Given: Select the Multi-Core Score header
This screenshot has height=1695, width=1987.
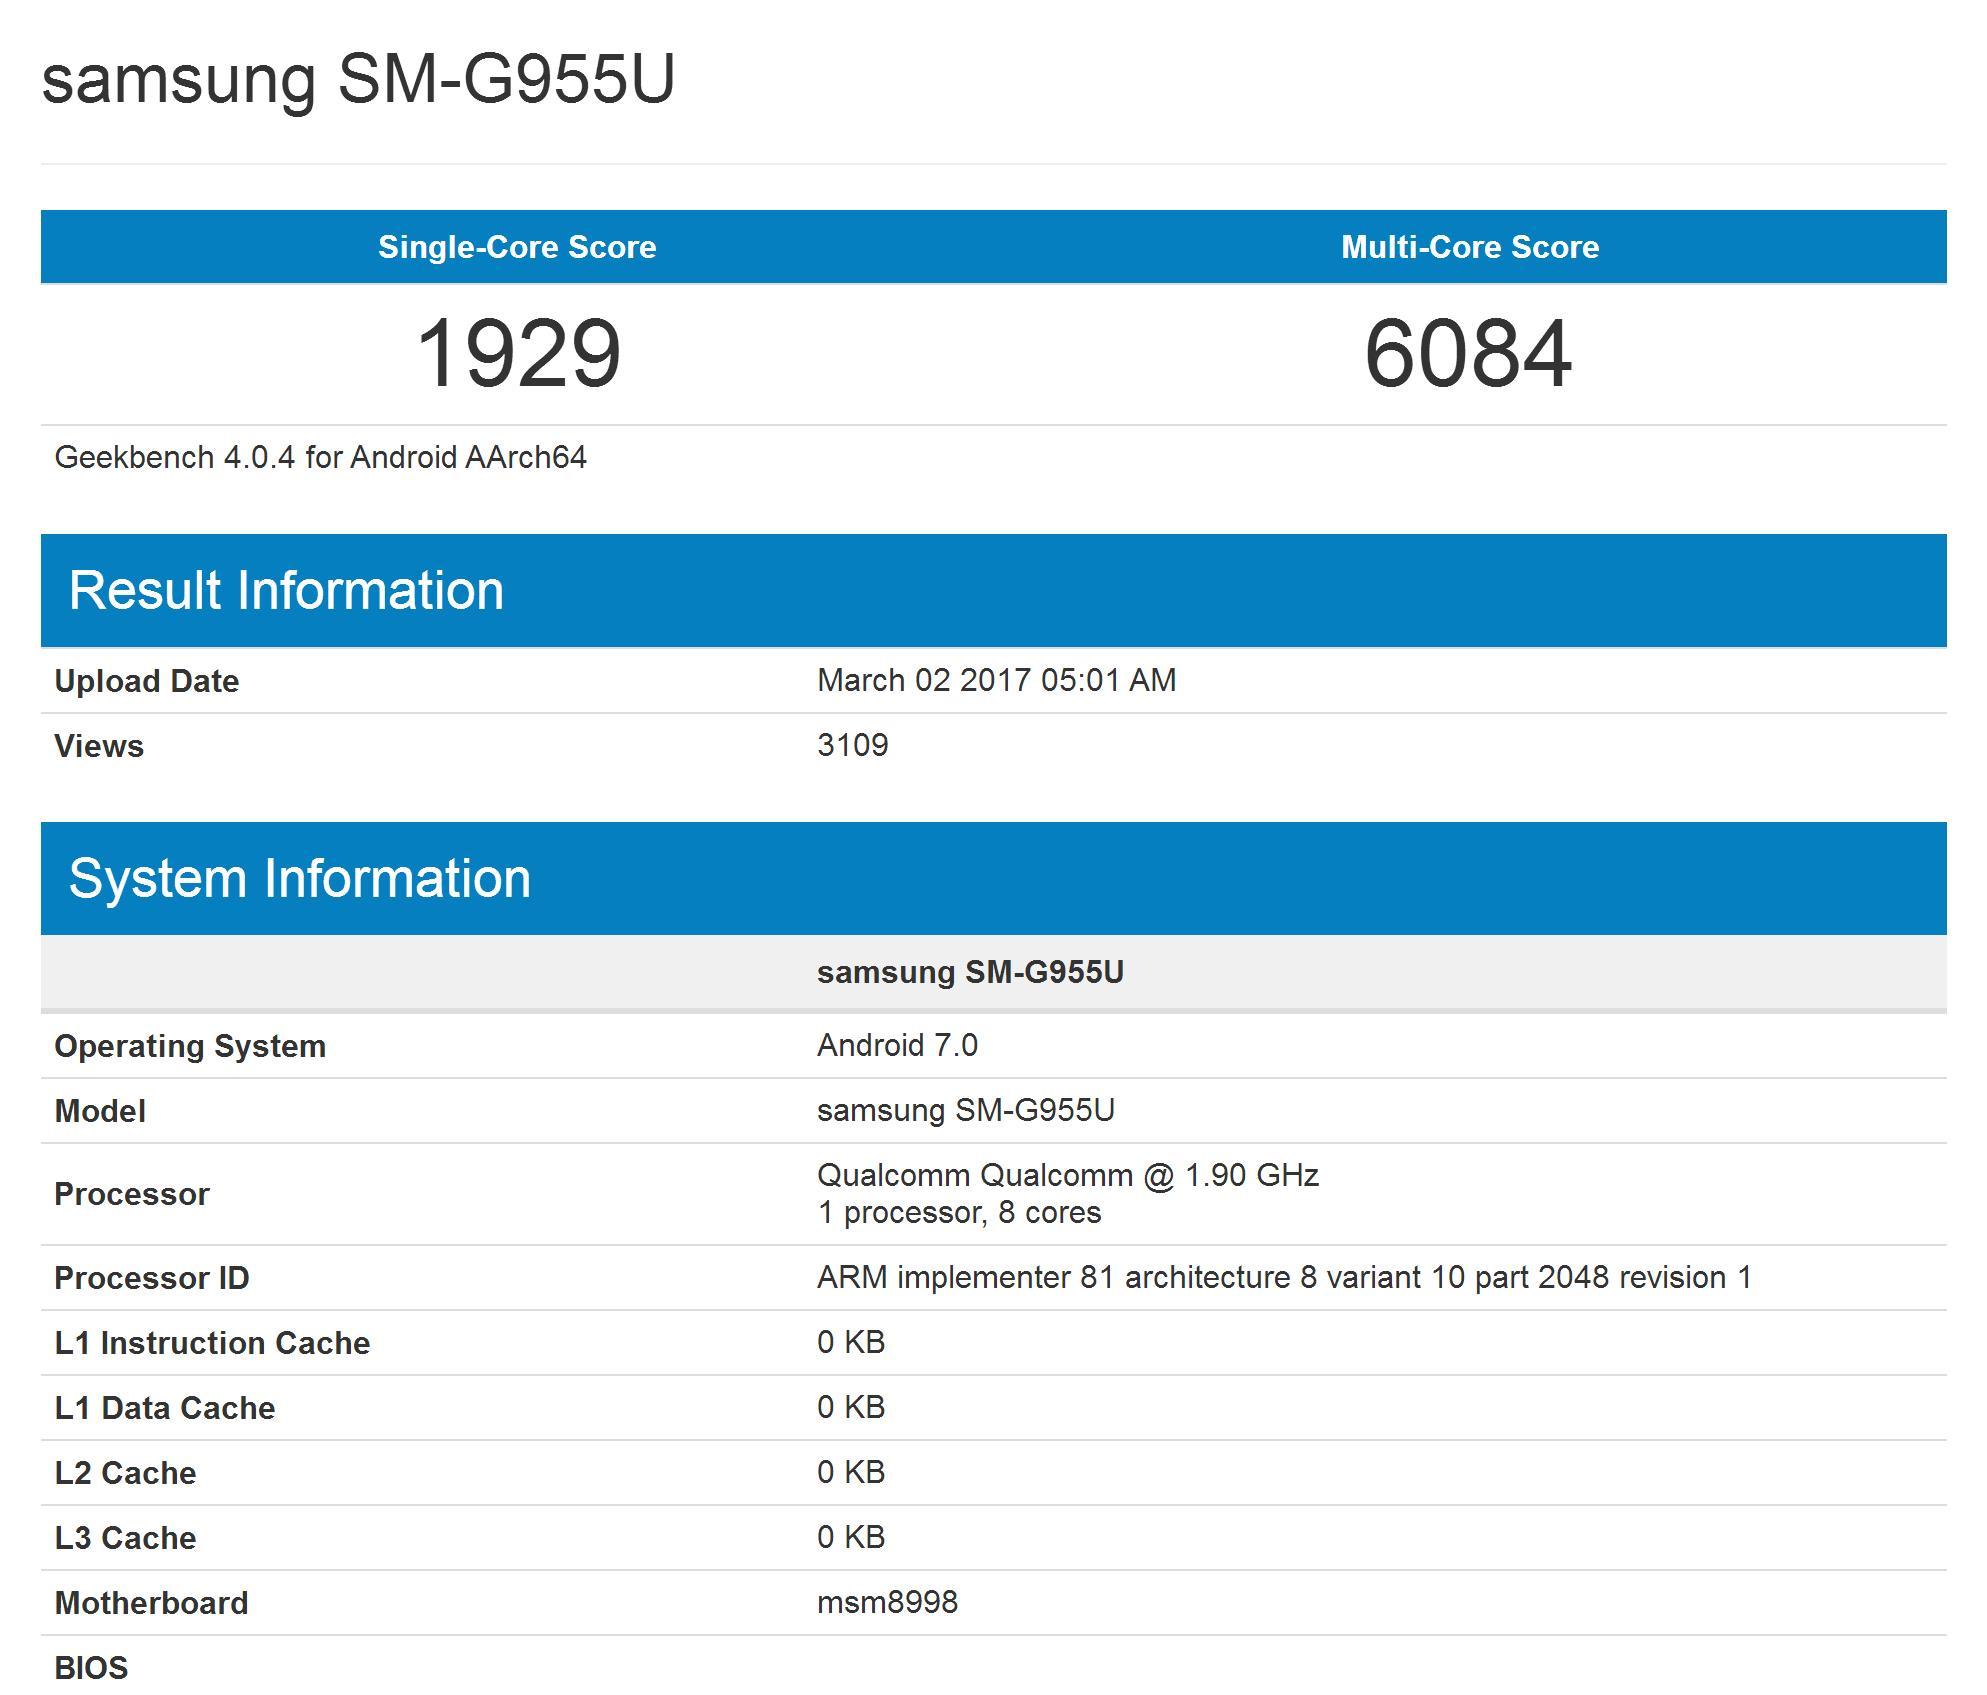Looking at the screenshot, I should coord(1470,247).
